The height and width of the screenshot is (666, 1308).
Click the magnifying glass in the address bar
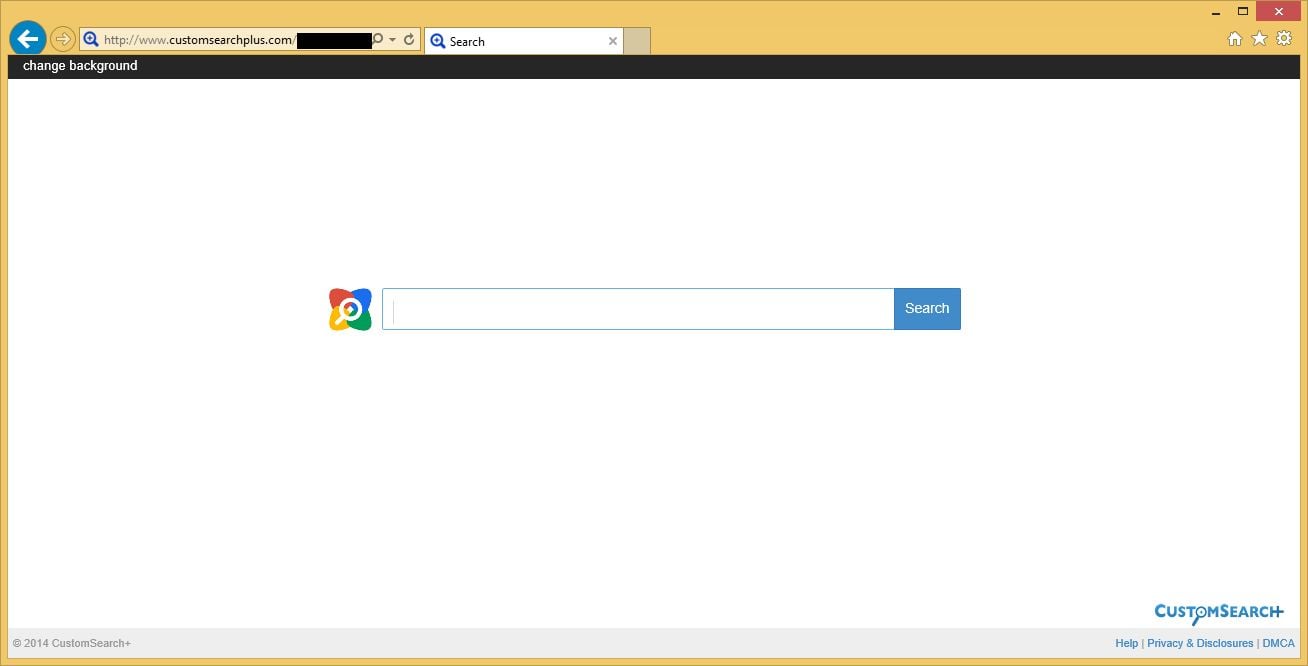point(91,39)
